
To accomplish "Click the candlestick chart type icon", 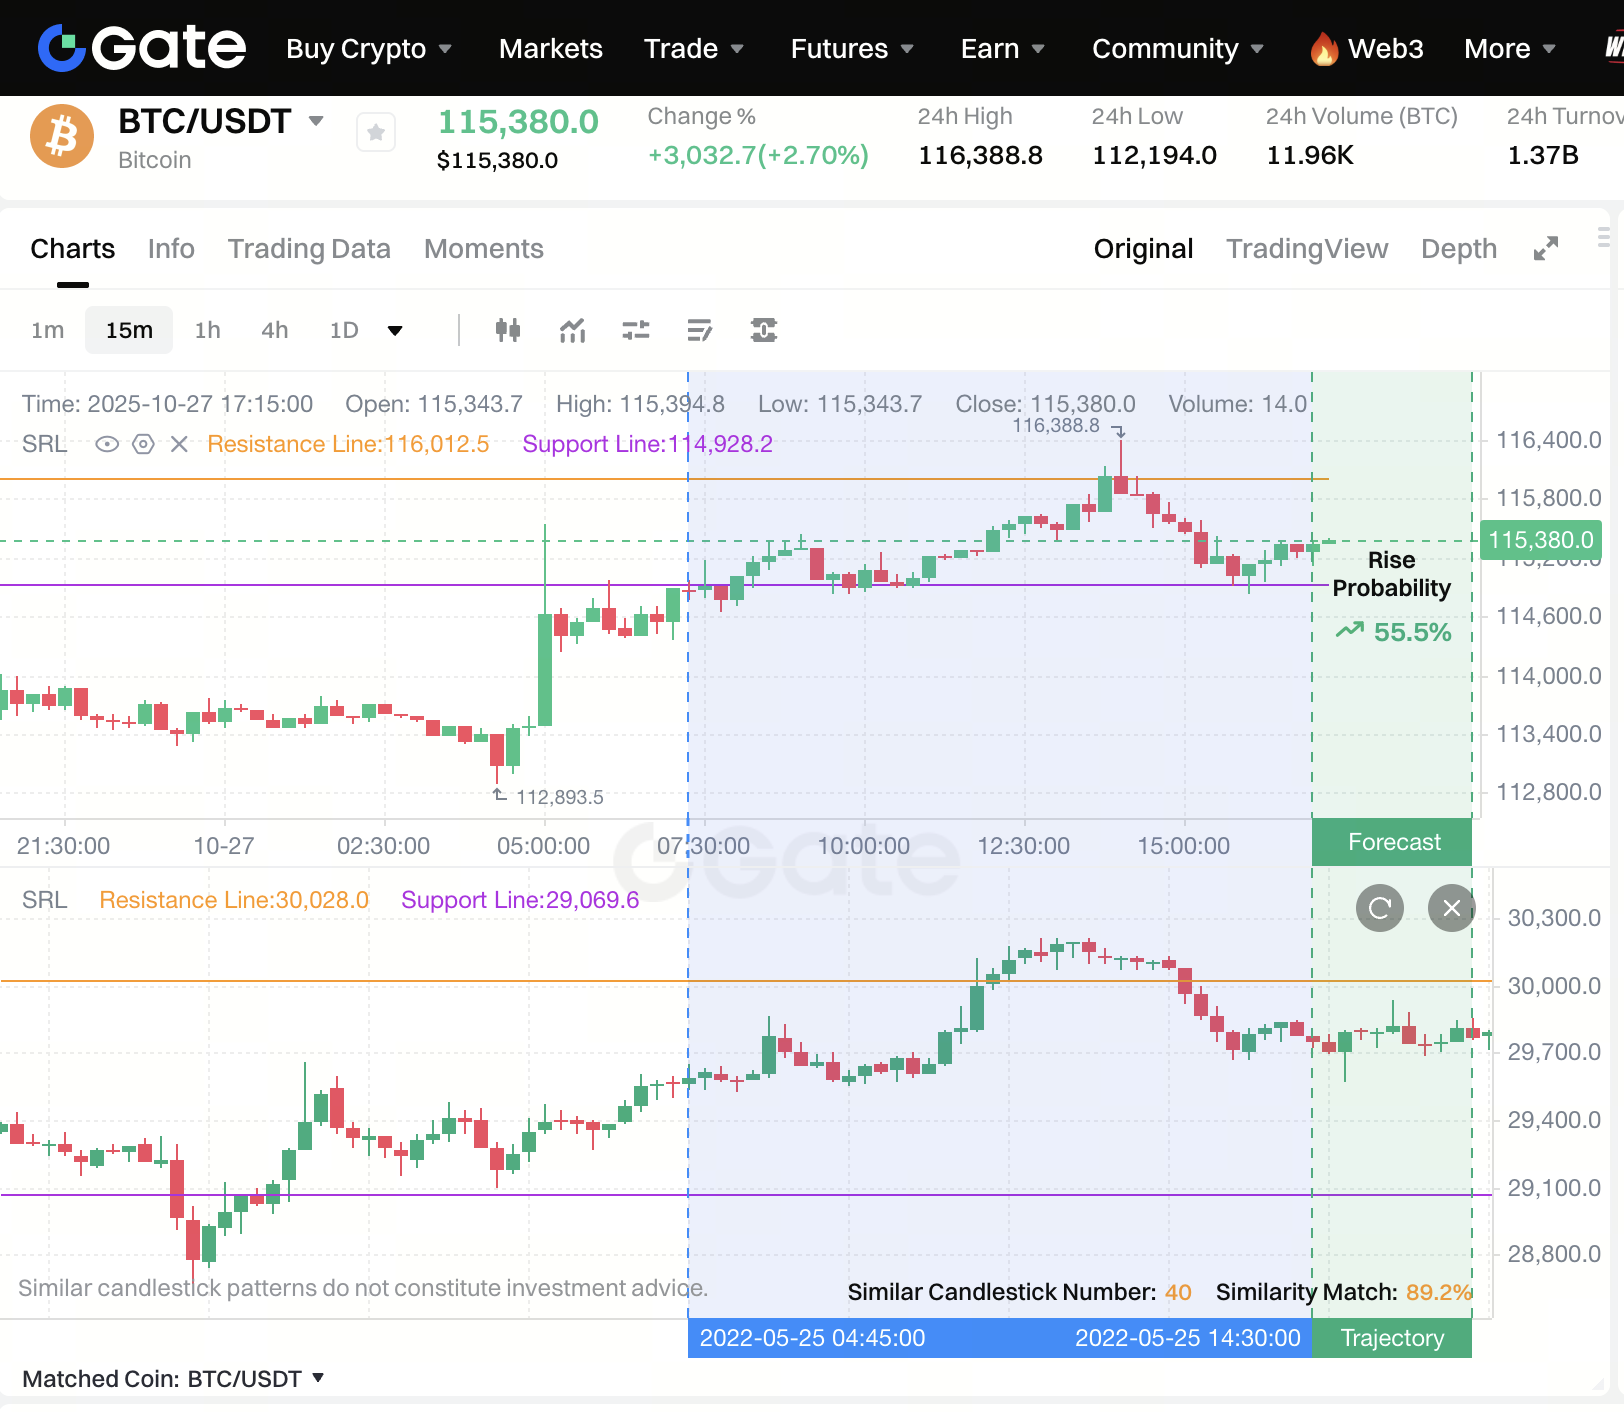I will tap(508, 330).
